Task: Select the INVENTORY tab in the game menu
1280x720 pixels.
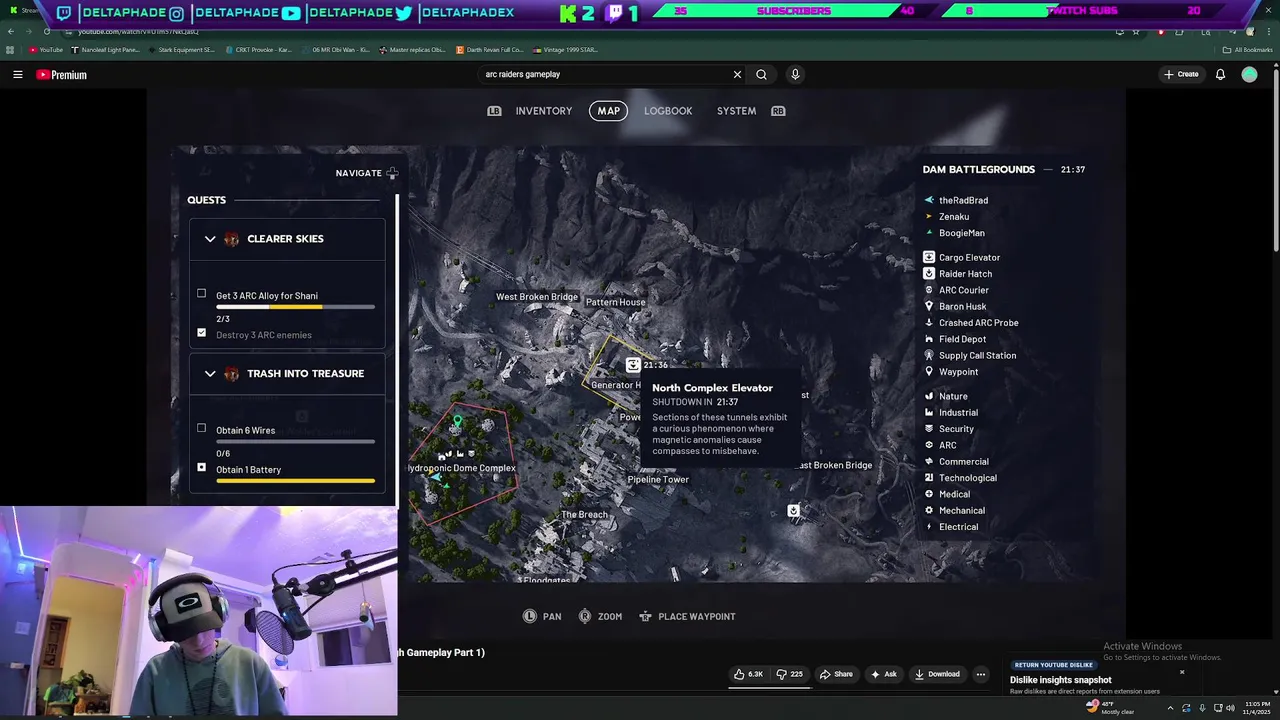Action: [544, 111]
